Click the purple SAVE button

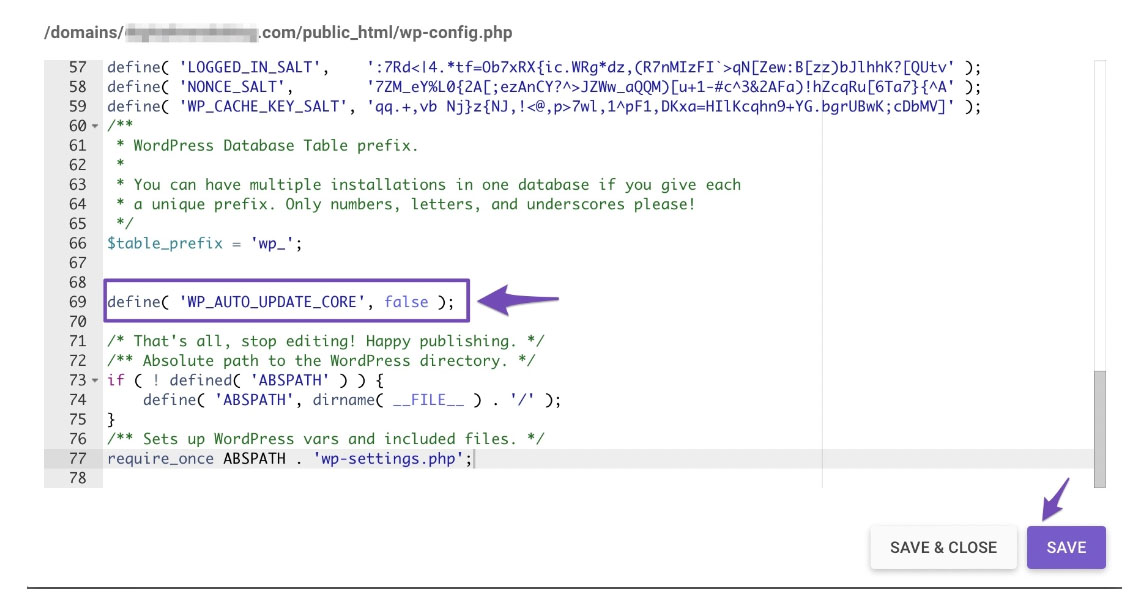tap(1066, 548)
